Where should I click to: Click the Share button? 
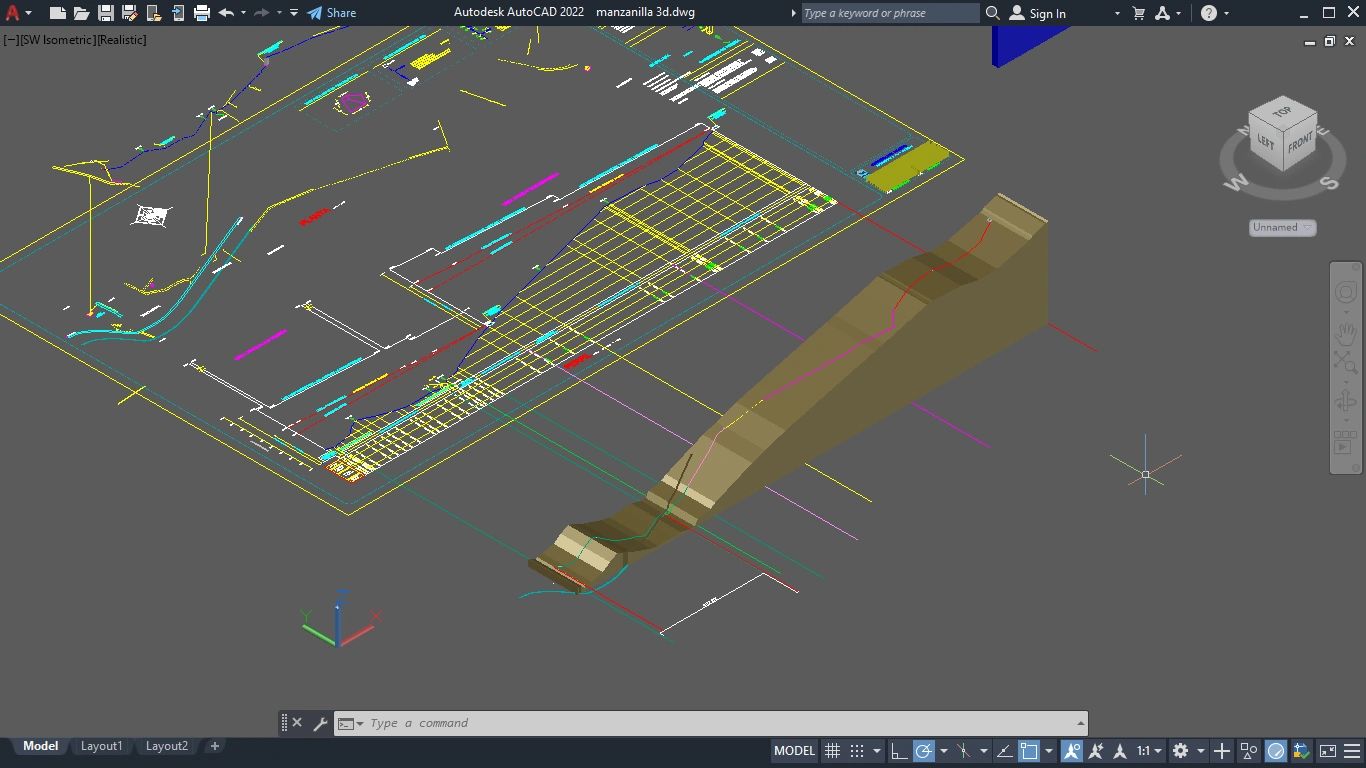331,13
